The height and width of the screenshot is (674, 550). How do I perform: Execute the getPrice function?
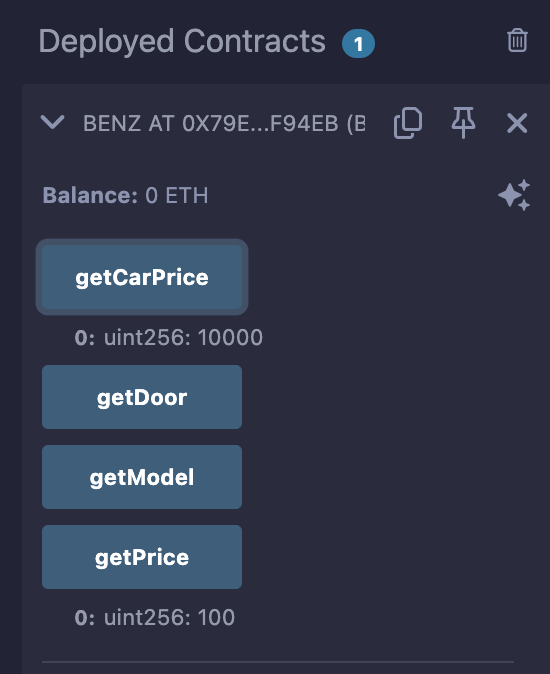142,557
